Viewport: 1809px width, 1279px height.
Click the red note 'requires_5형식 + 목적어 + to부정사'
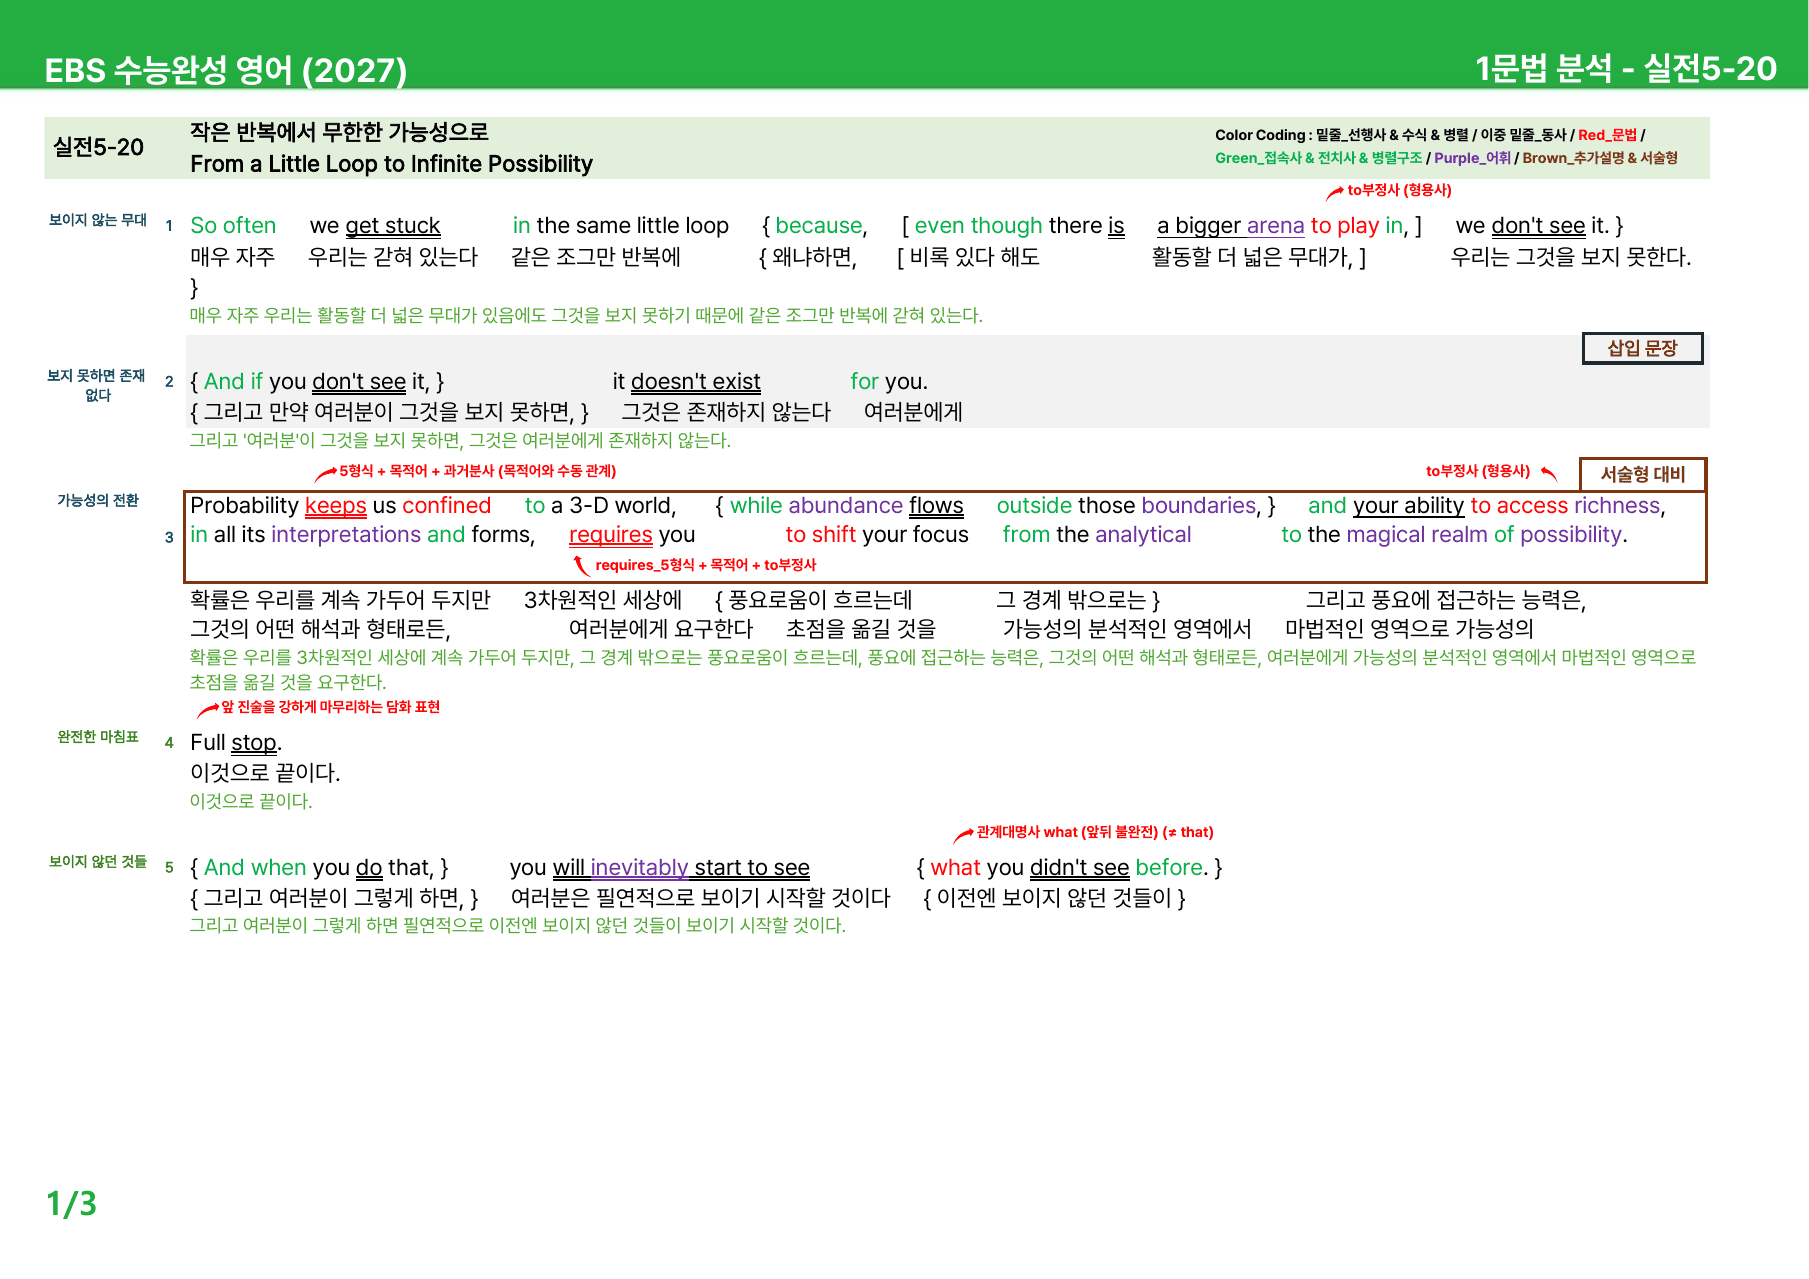(x=705, y=565)
